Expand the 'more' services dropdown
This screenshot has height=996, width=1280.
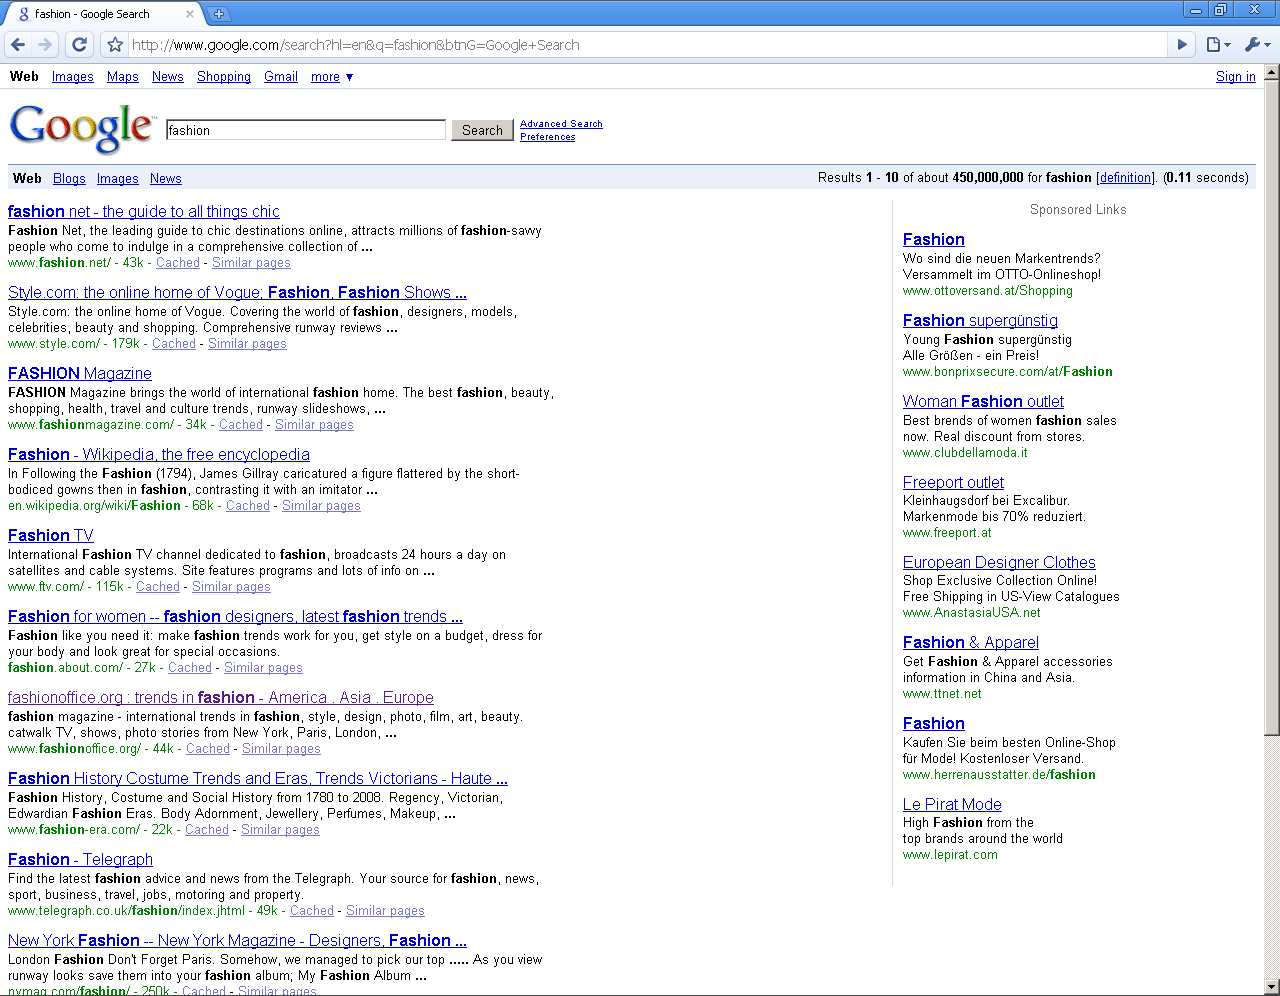332,77
